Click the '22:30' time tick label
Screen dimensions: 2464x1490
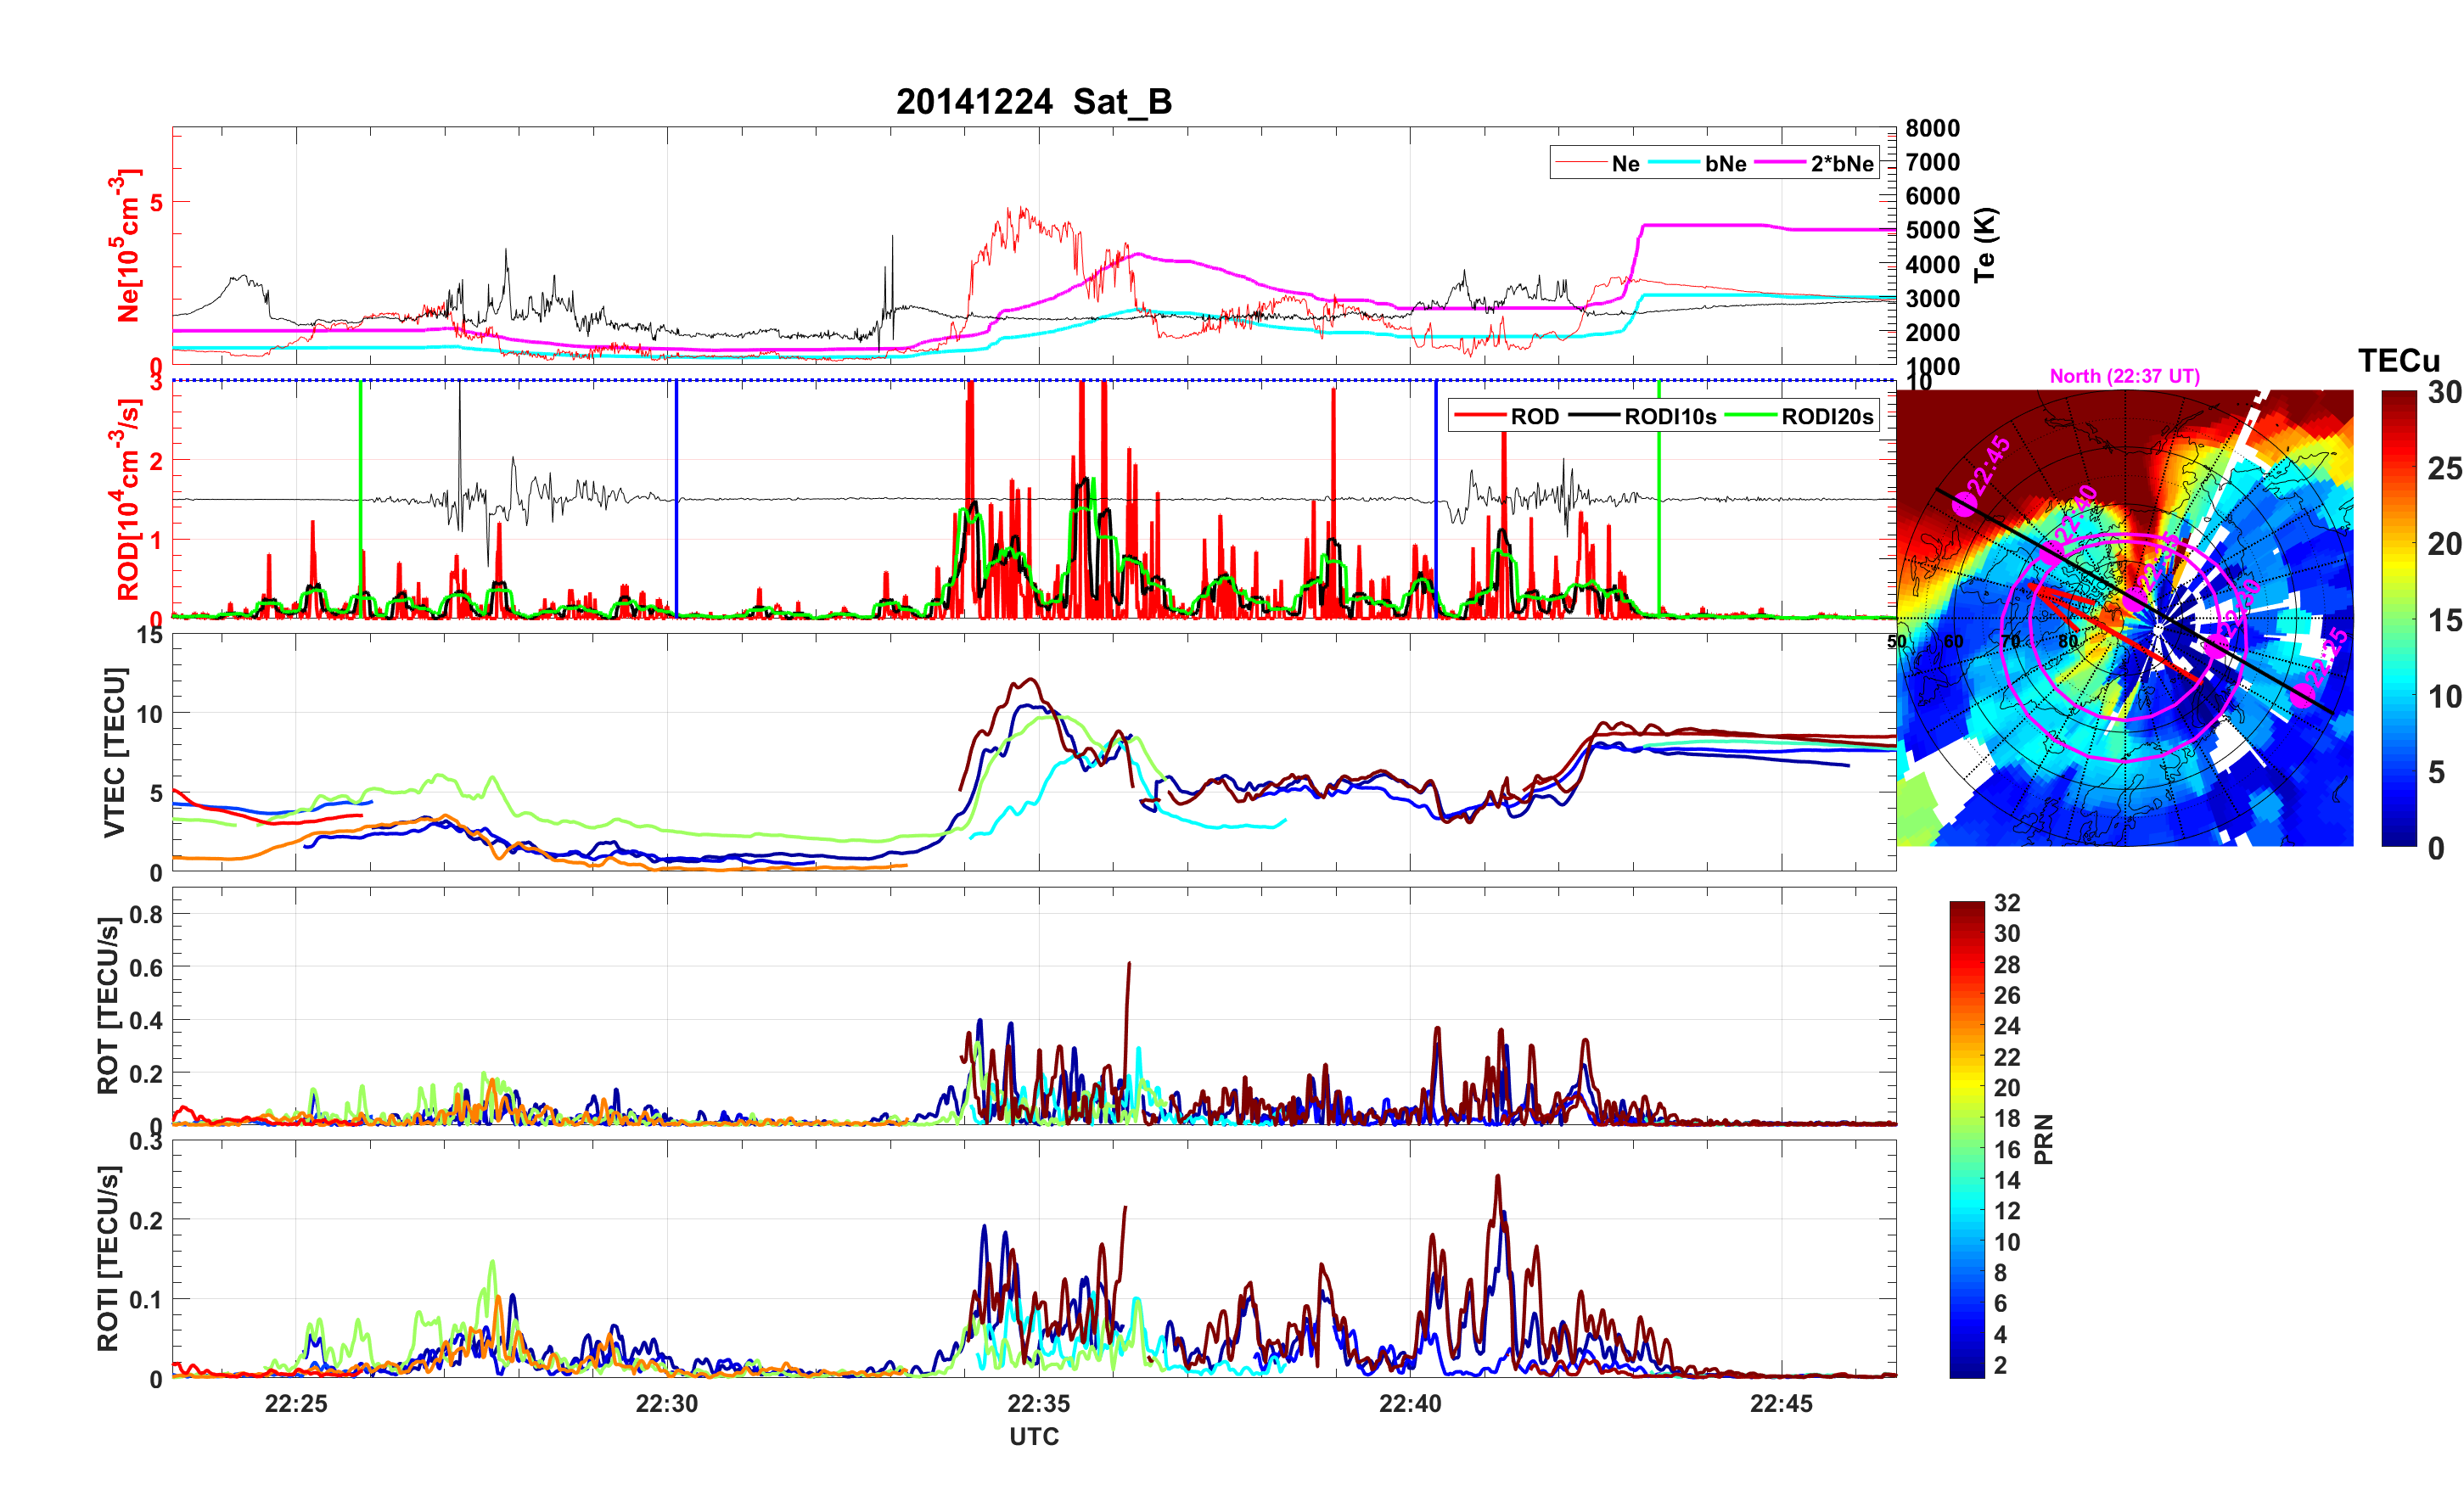pos(667,1403)
